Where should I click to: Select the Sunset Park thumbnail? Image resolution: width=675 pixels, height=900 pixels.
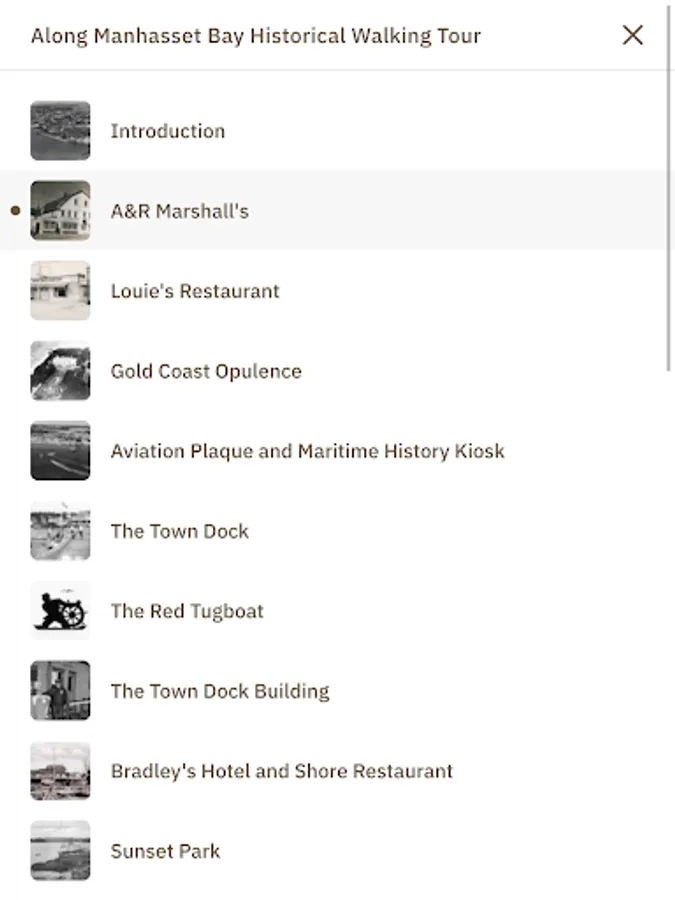tap(60, 851)
